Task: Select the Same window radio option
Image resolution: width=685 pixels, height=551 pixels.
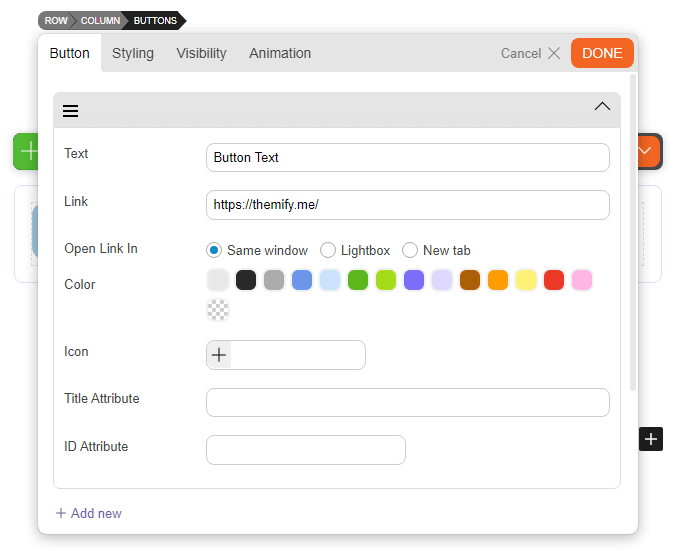Action: tap(214, 250)
